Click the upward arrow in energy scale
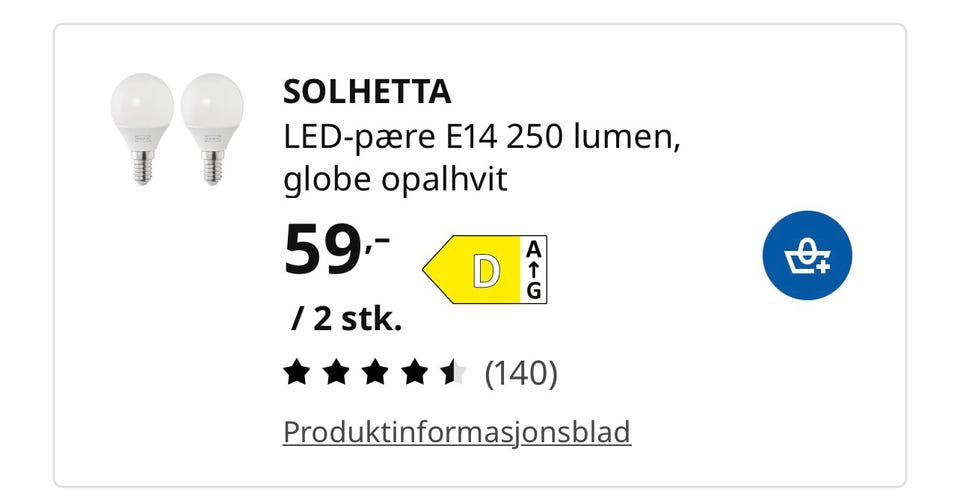Viewport: 960px width, 490px height. [x=535, y=270]
